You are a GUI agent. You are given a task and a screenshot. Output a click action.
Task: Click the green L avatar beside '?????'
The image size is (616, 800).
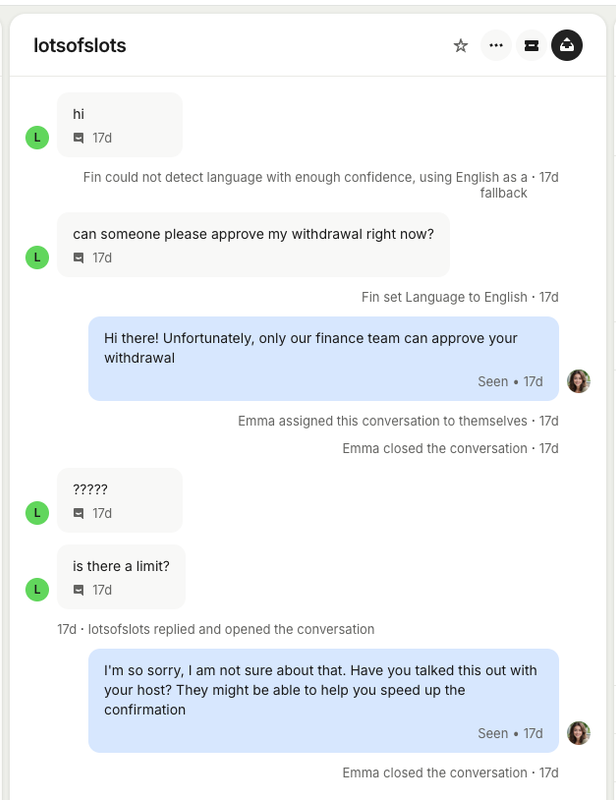tap(37, 513)
